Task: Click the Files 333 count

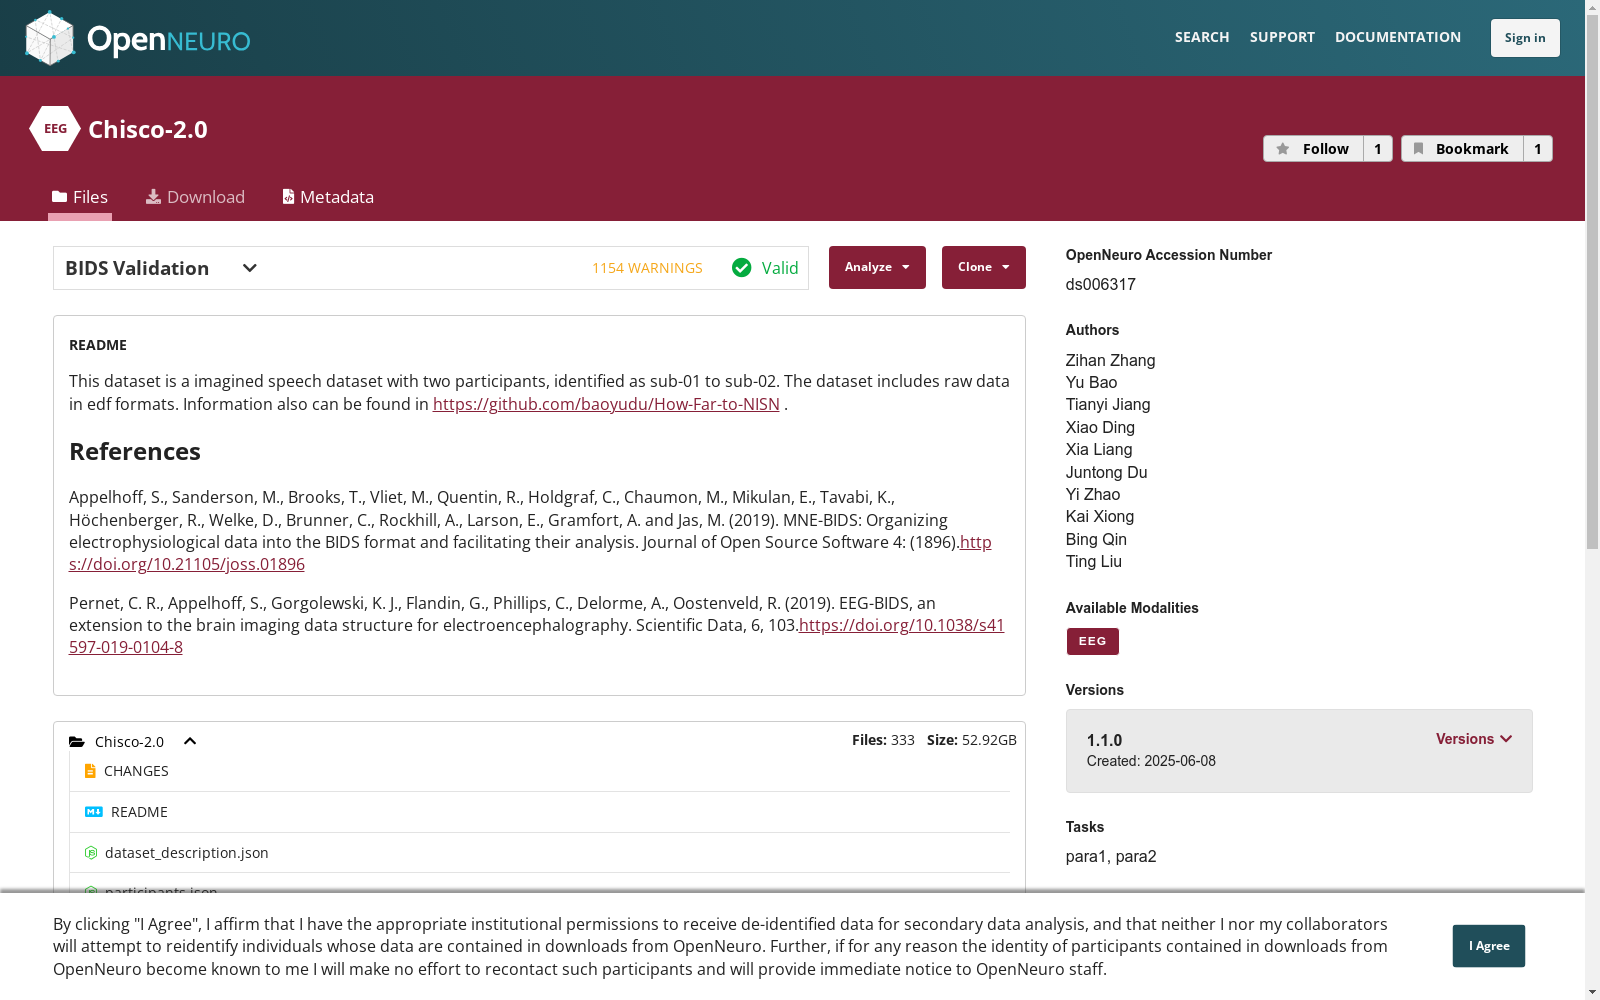Action: point(903,740)
